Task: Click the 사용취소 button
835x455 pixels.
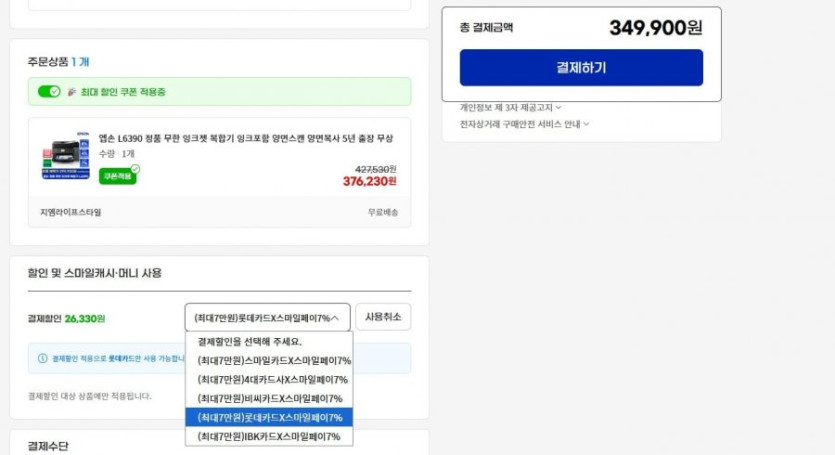Action: pyautogui.click(x=383, y=317)
